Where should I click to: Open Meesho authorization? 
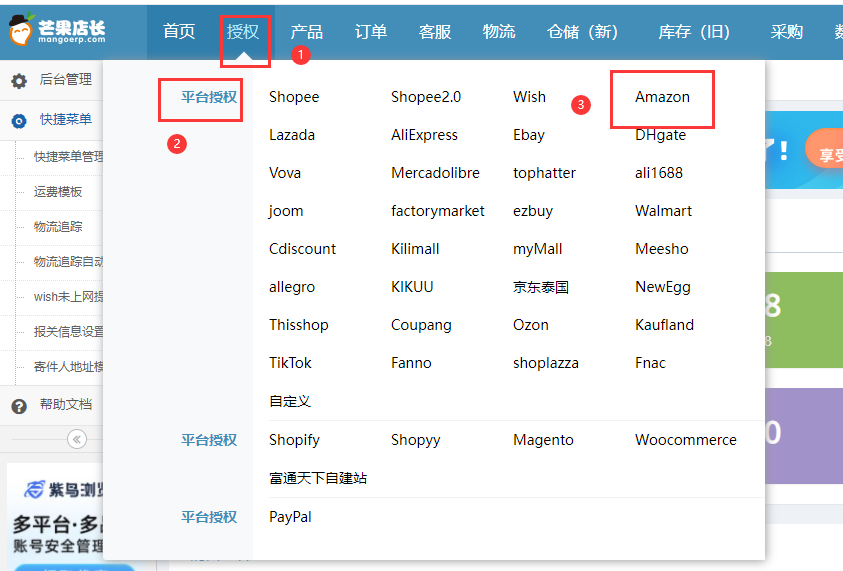(x=662, y=249)
